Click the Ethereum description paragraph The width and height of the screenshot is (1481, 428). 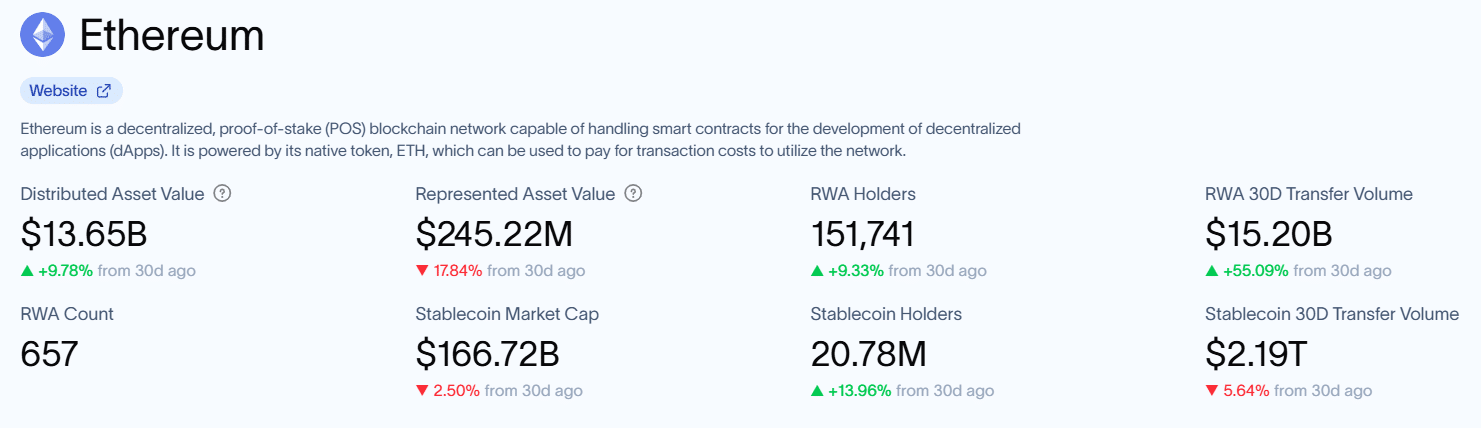[x=520, y=140]
